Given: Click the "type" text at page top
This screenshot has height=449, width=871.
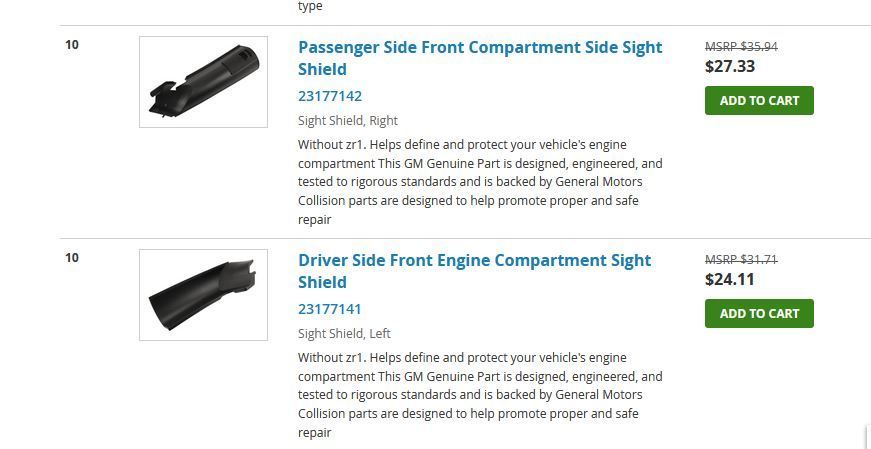Looking at the screenshot, I should point(310,7).
